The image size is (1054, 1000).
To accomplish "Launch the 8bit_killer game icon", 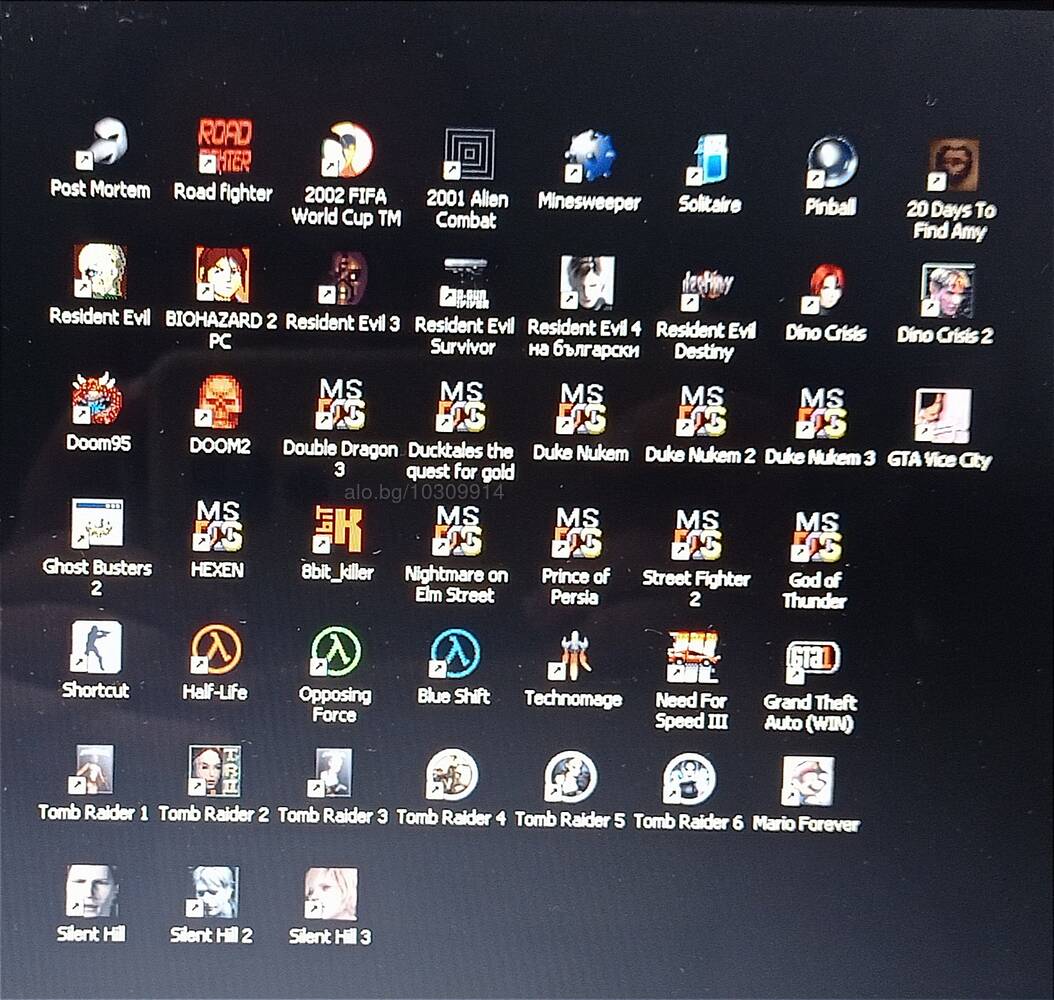I will coord(338,530).
